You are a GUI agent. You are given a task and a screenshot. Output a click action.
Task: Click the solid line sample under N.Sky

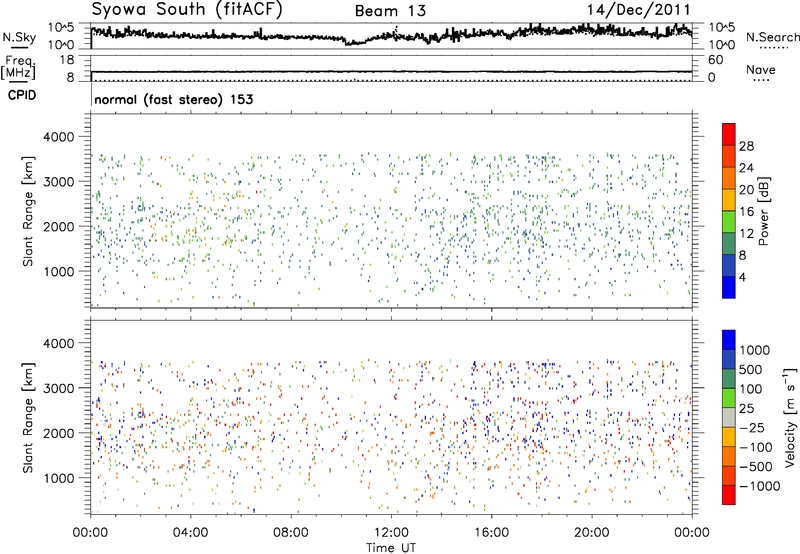coord(19,47)
